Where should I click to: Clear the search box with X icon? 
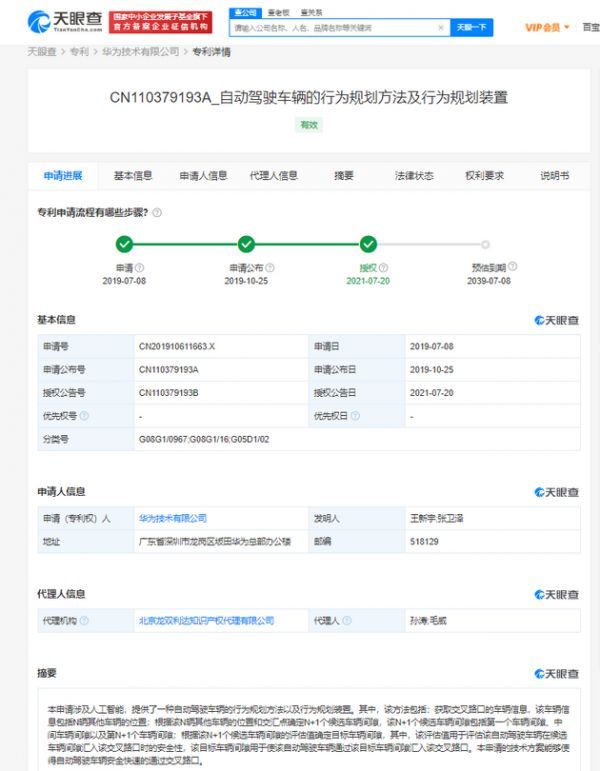pos(441,28)
